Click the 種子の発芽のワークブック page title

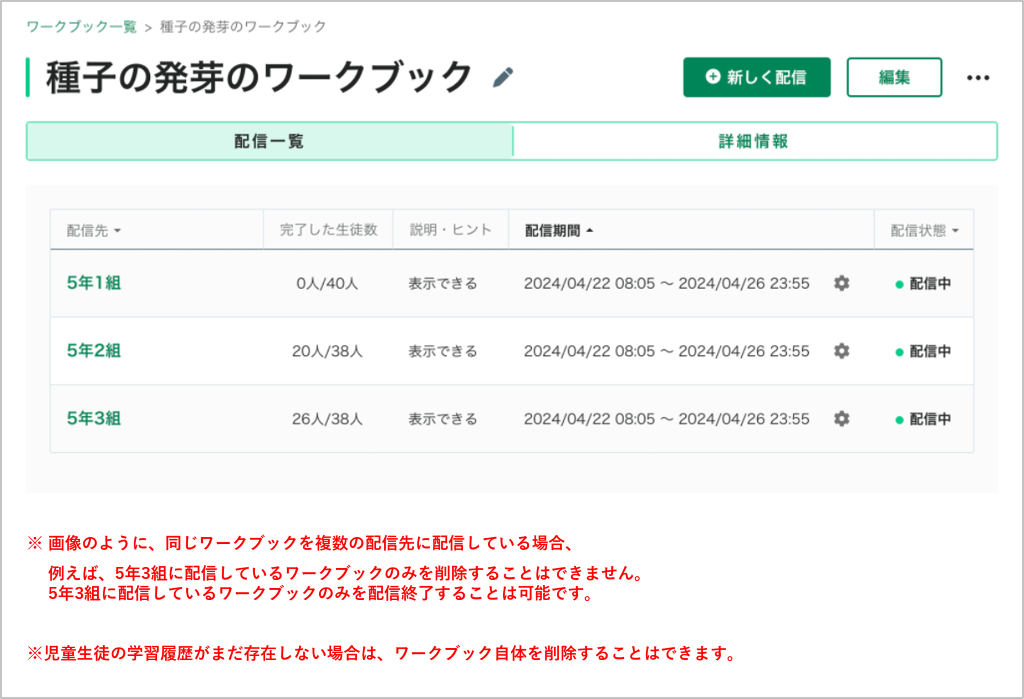tap(259, 77)
